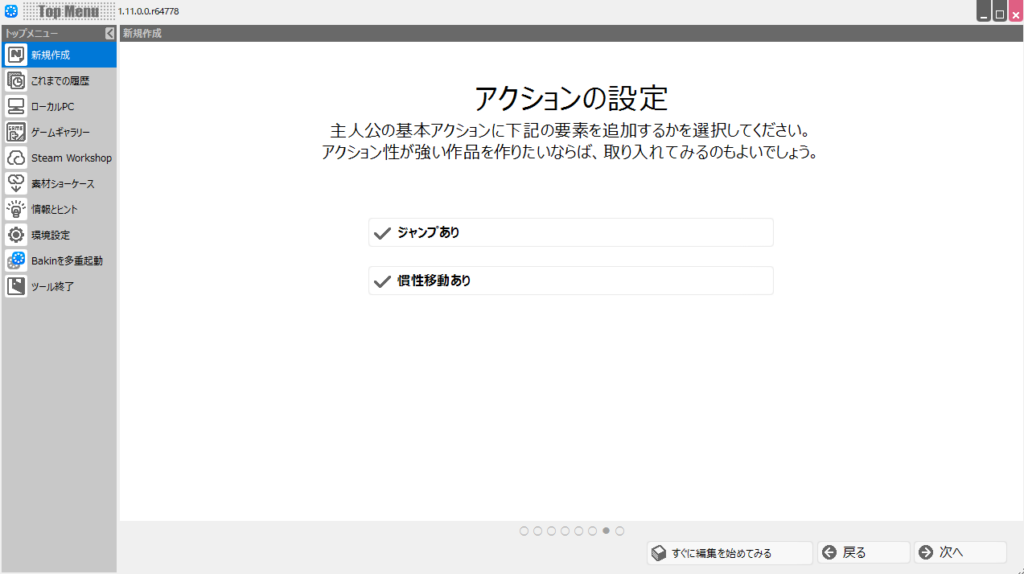Open ゲームギャラリー gallery icon
Viewport: 1024px width, 574px height.
point(16,132)
